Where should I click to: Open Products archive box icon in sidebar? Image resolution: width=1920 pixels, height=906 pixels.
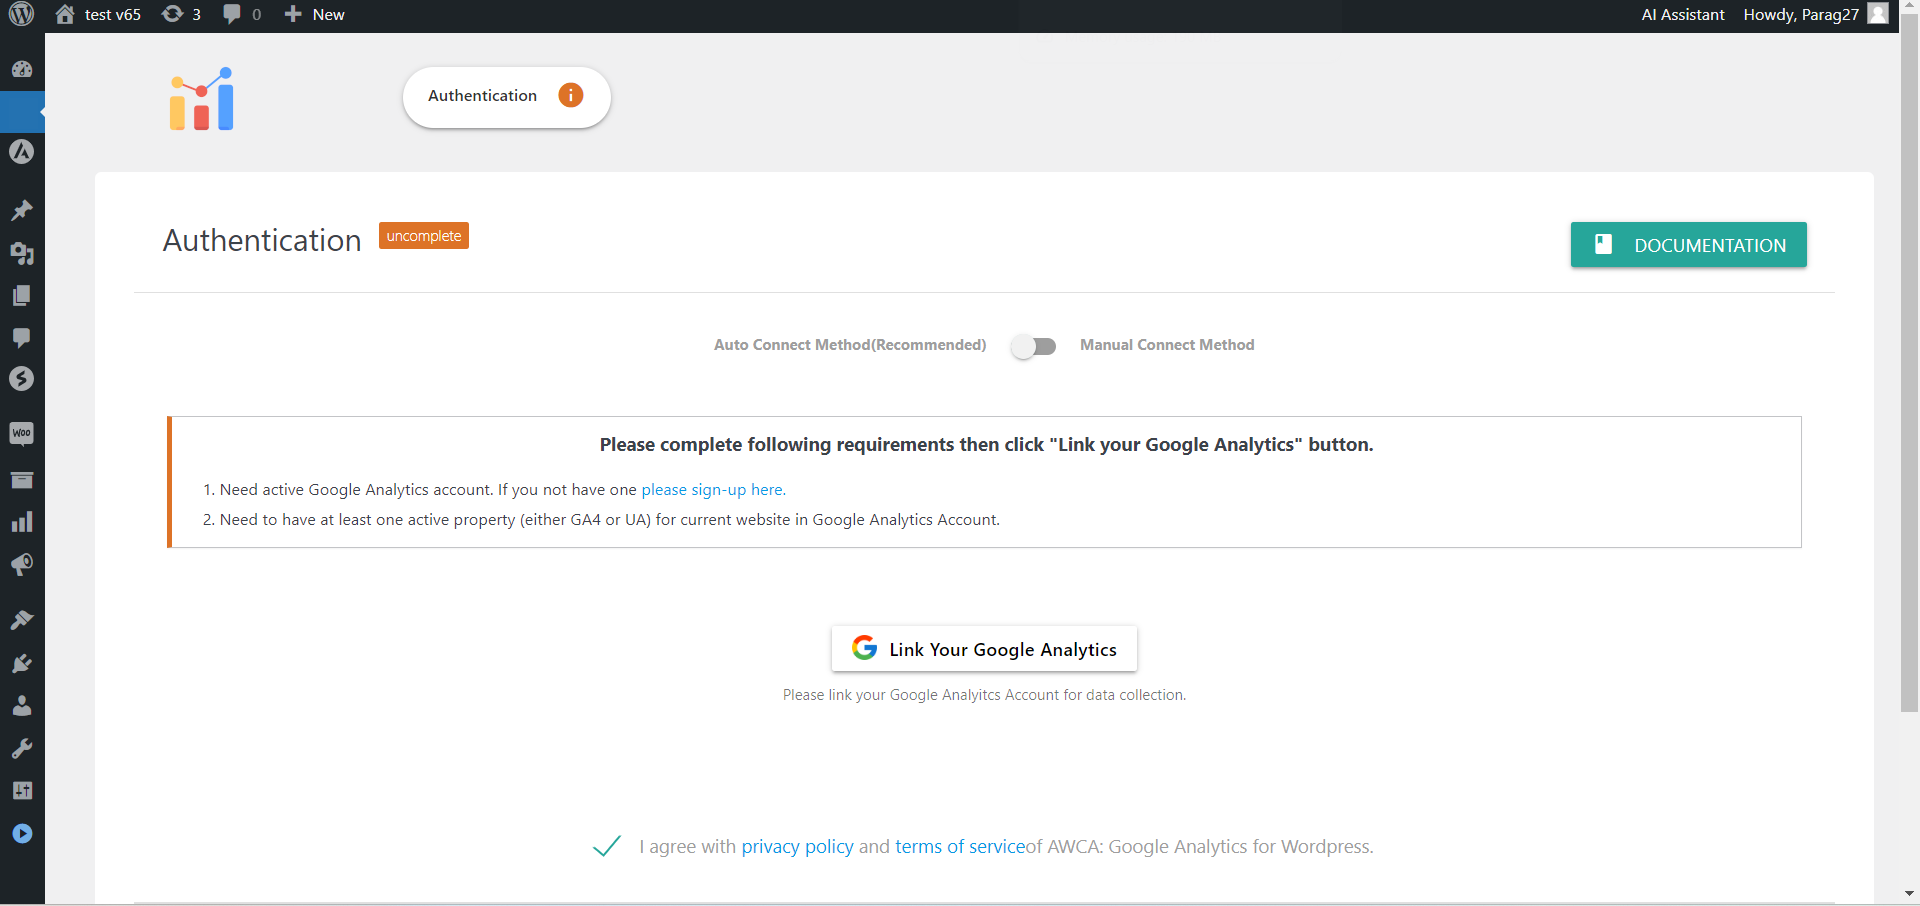22,480
